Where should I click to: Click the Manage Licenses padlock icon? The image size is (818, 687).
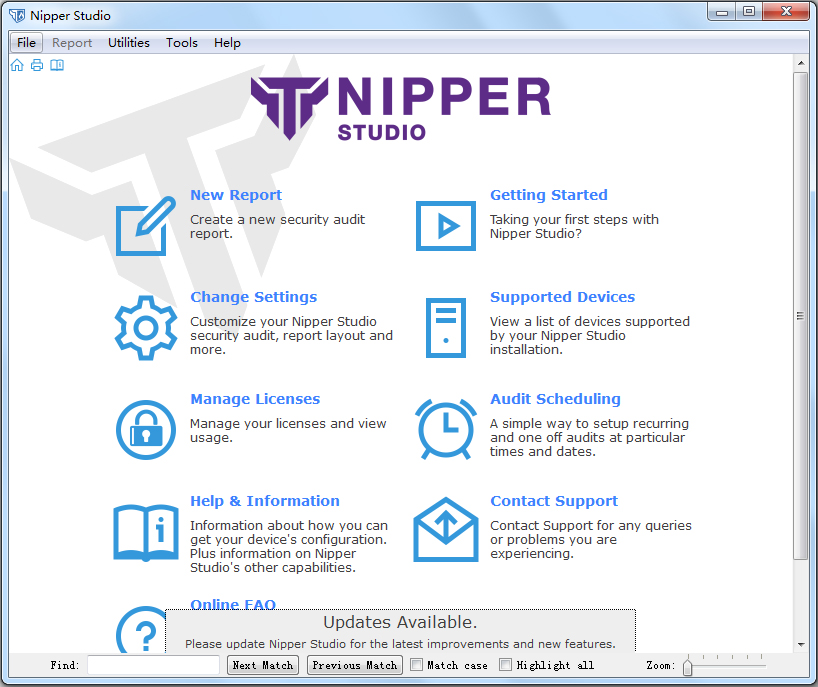[x=145, y=429]
